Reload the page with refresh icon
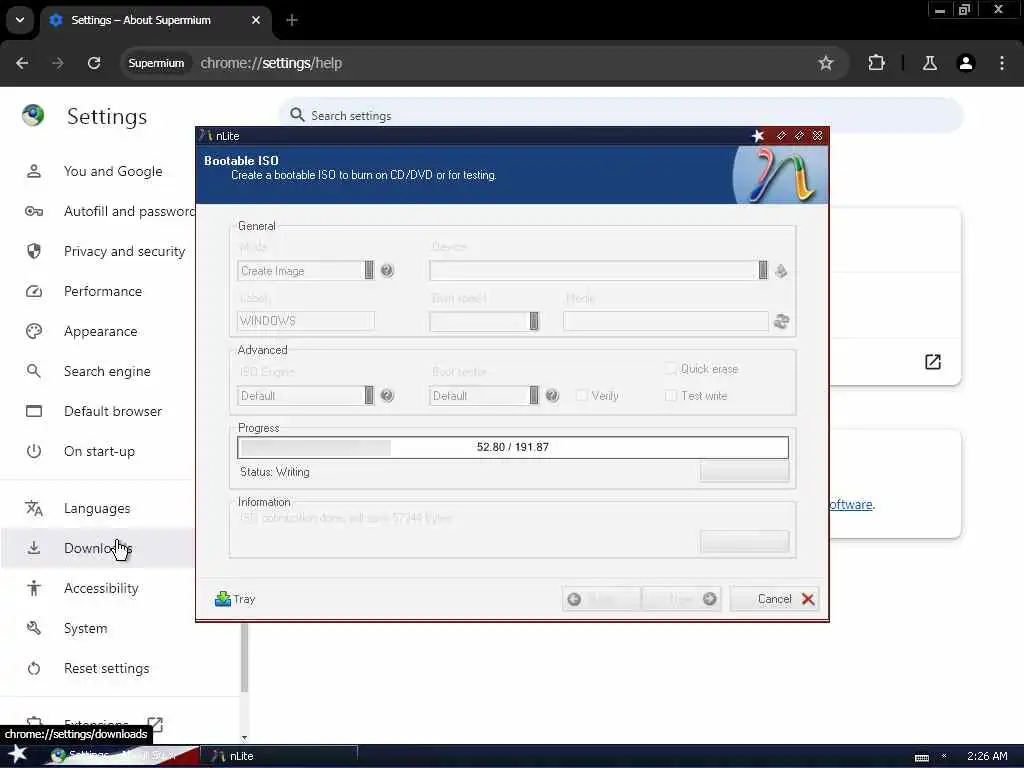 [94, 63]
